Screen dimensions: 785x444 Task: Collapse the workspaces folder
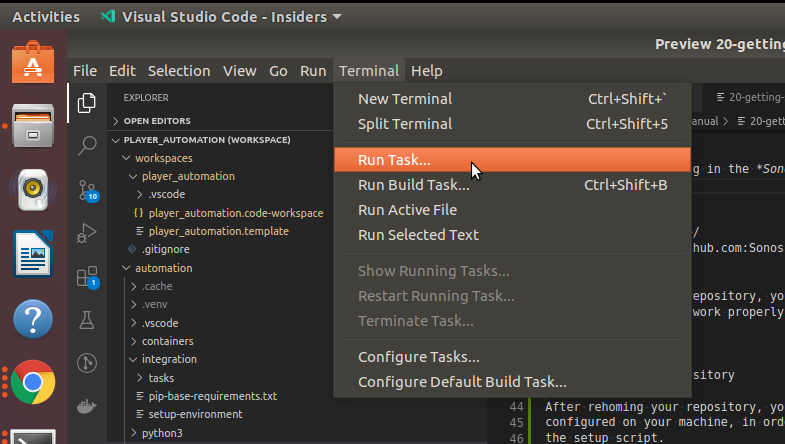[164, 158]
